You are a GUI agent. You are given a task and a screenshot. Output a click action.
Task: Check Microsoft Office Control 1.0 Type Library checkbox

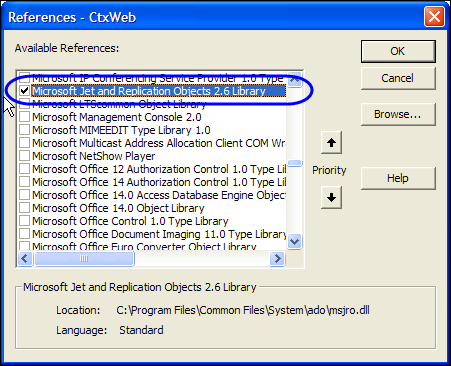pyautogui.click(x=24, y=221)
